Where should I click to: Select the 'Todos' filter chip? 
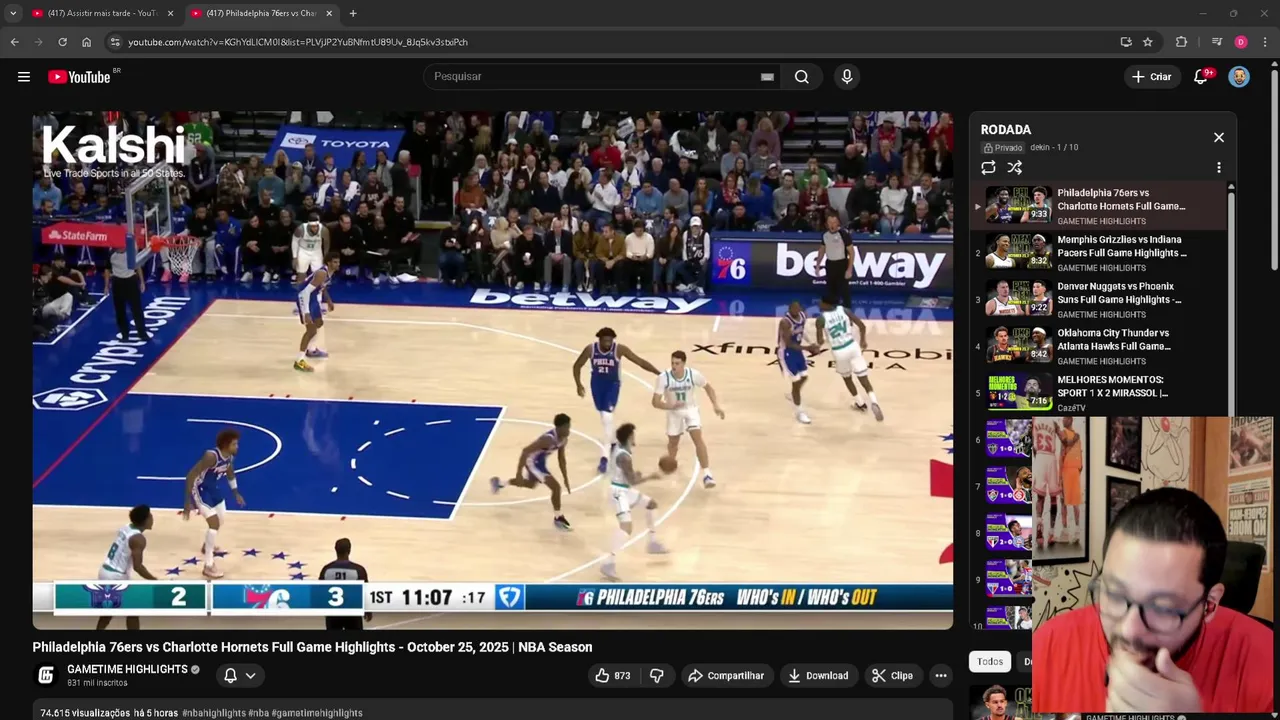tap(990, 662)
